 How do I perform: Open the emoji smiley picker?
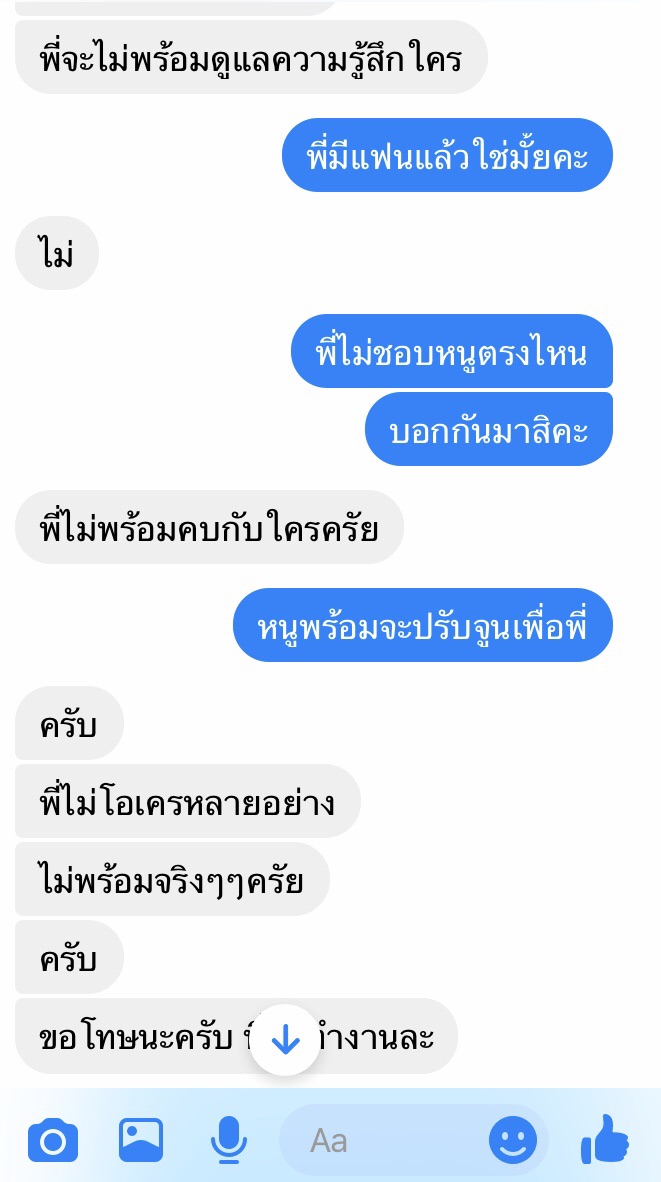pyautogui.click(x=513, y=1141)
